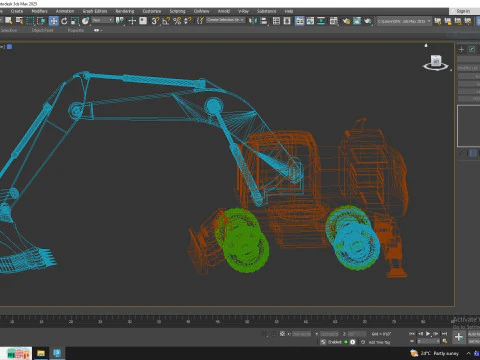Open Substance menu

(266, 11)
